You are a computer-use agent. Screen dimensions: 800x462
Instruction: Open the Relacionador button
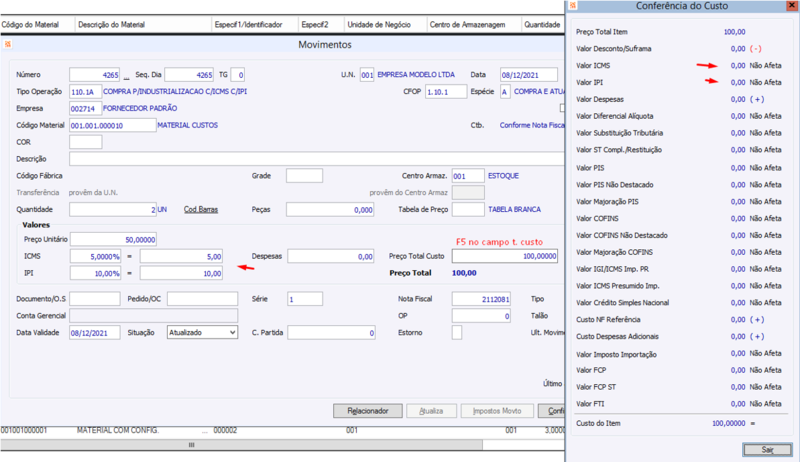[x=368, y=410]
